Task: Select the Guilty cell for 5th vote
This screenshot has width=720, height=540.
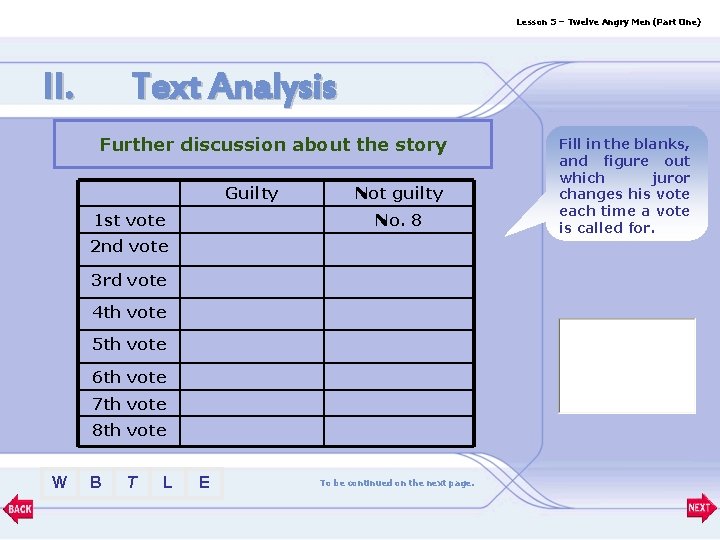Action: pyautogui.click(x=252, y=347)
